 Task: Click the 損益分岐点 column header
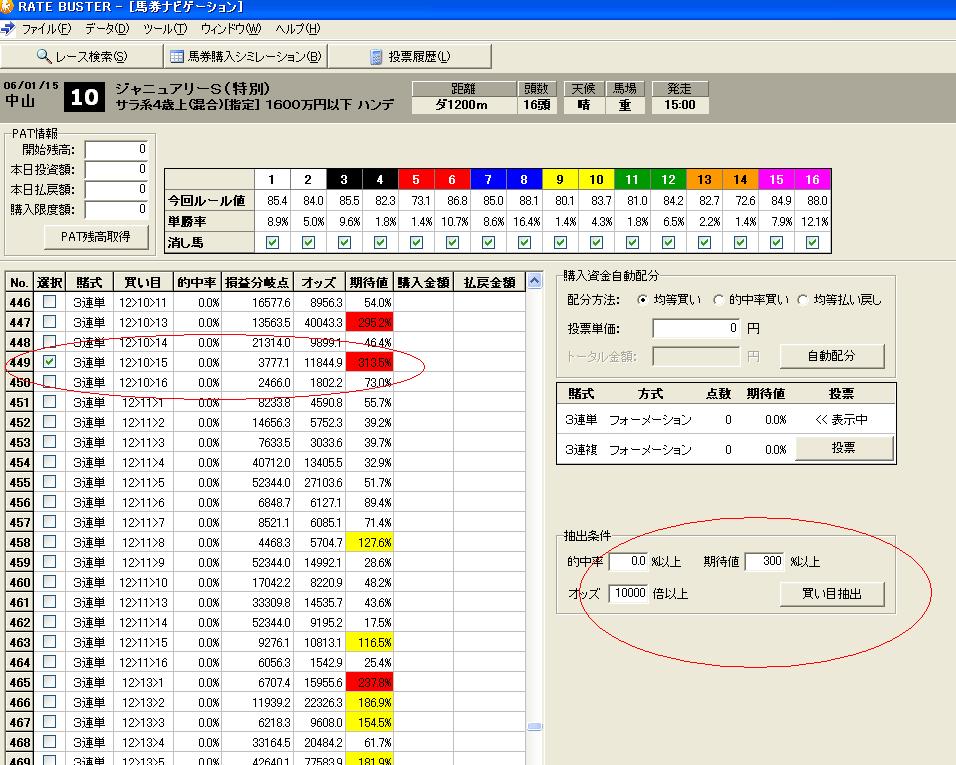(x=257, y=283)
